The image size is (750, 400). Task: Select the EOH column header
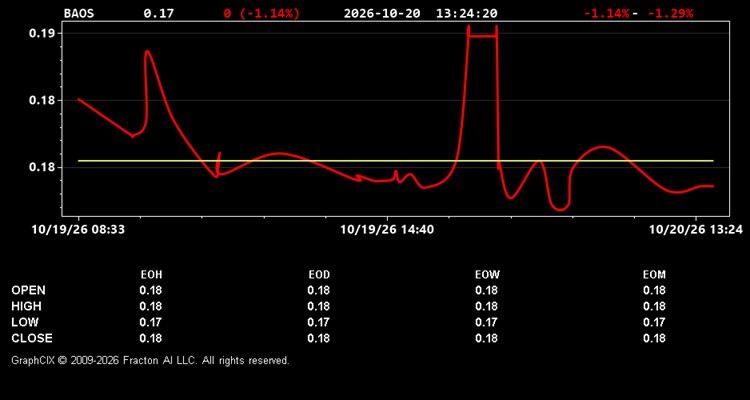151,275
